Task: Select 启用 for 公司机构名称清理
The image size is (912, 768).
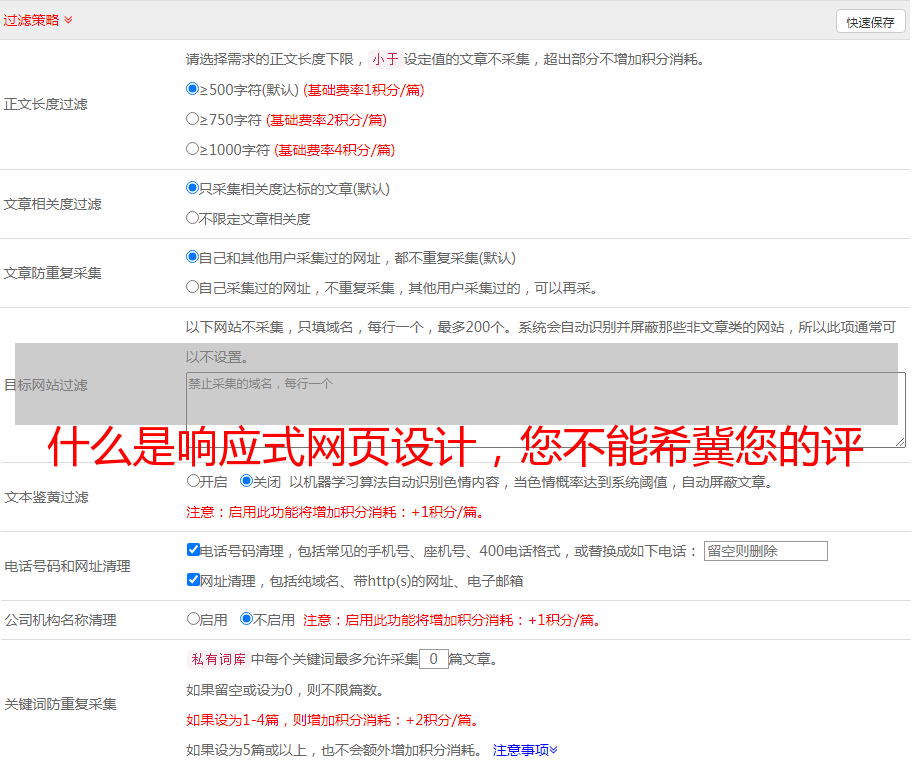Action: pyautogui.click(x=193, y=619)
